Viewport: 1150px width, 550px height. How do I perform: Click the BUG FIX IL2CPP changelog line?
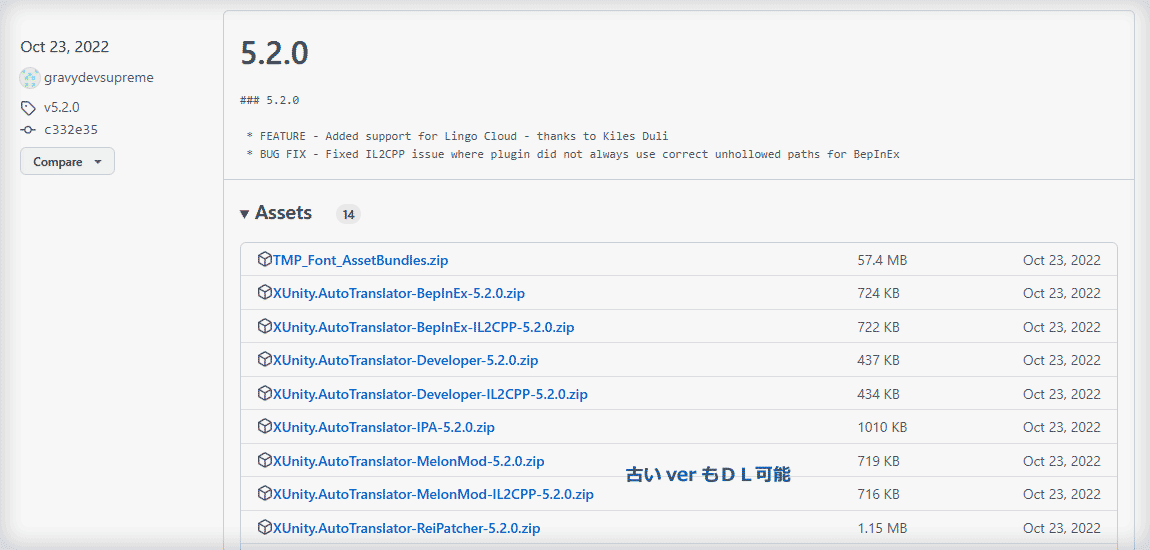pyautogui.click(x=573, y=155)
